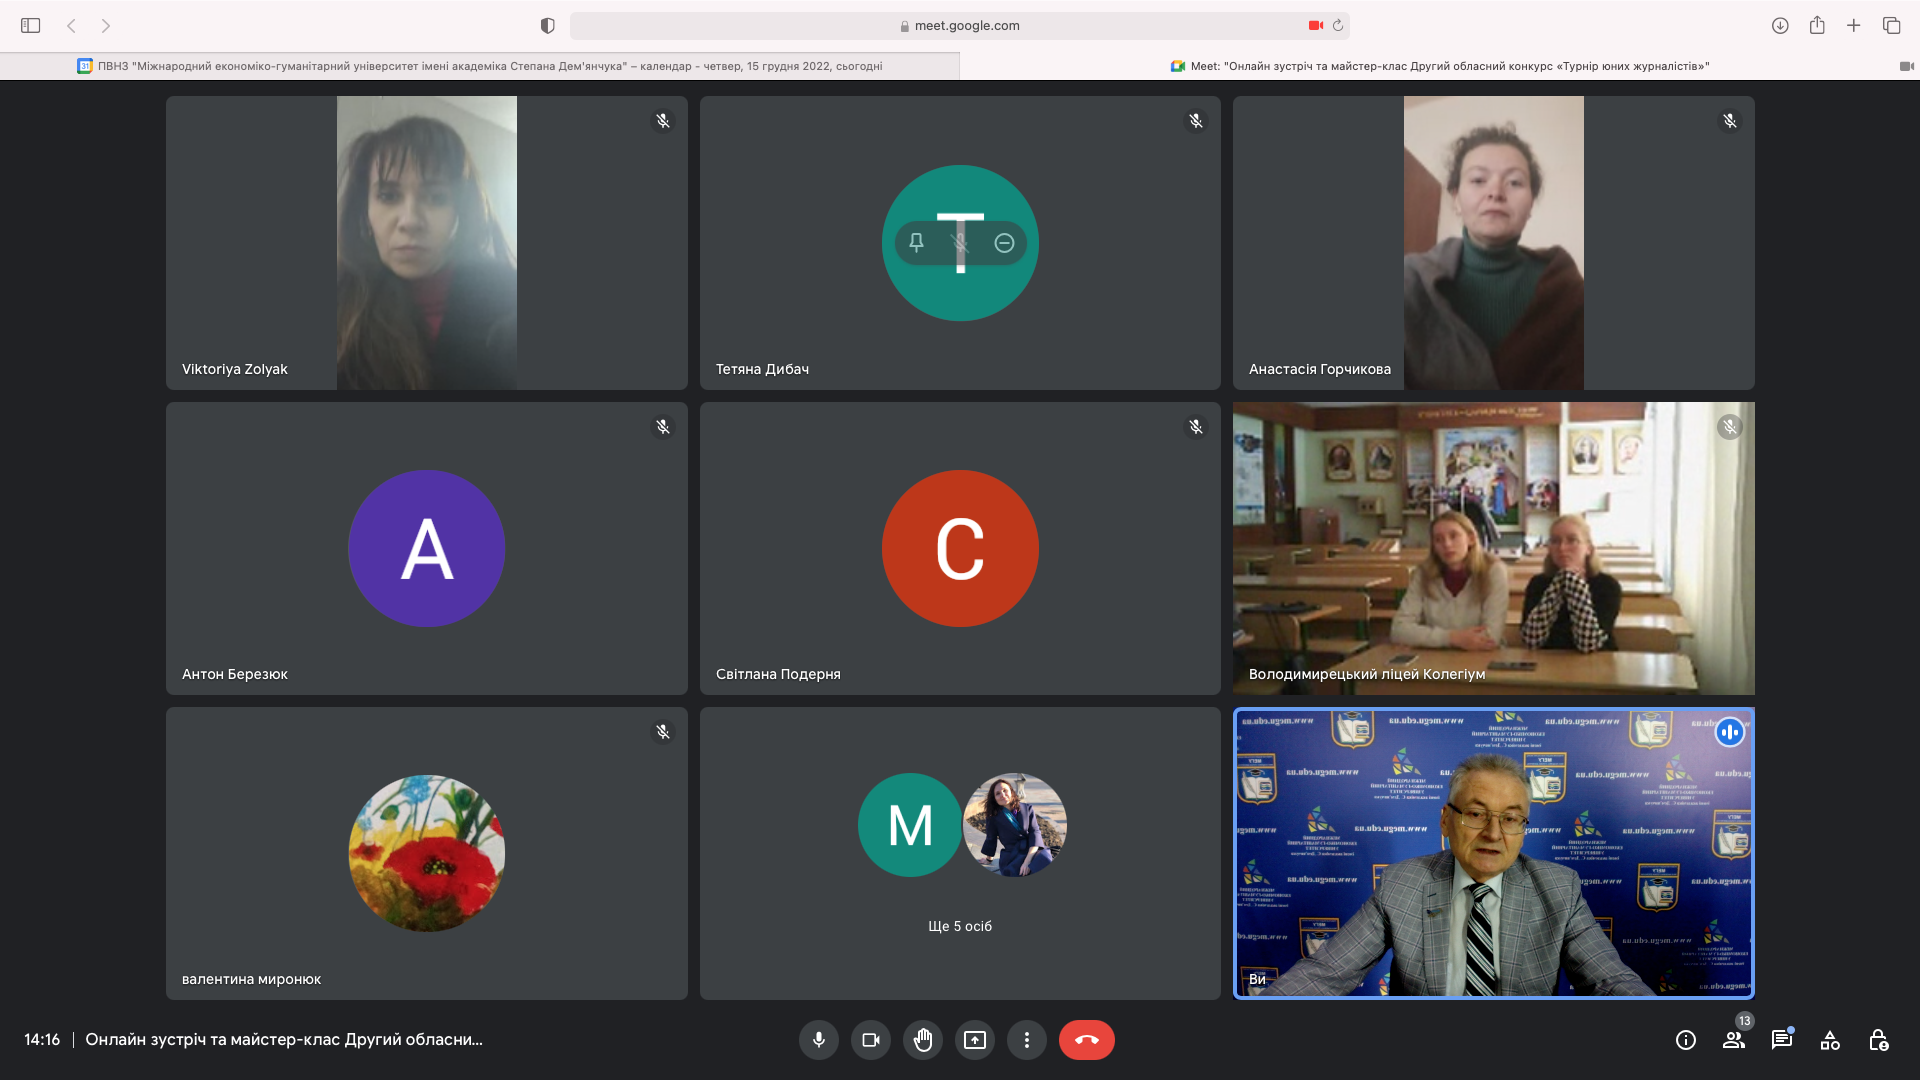This screenshot has width=1920, height=1080.
Task: Open a new Safari tab
Action: (x=1854, y=26)
